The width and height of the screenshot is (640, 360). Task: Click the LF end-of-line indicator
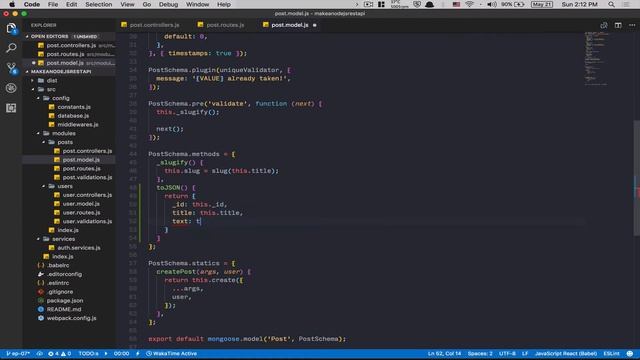(x=525, y=353)
